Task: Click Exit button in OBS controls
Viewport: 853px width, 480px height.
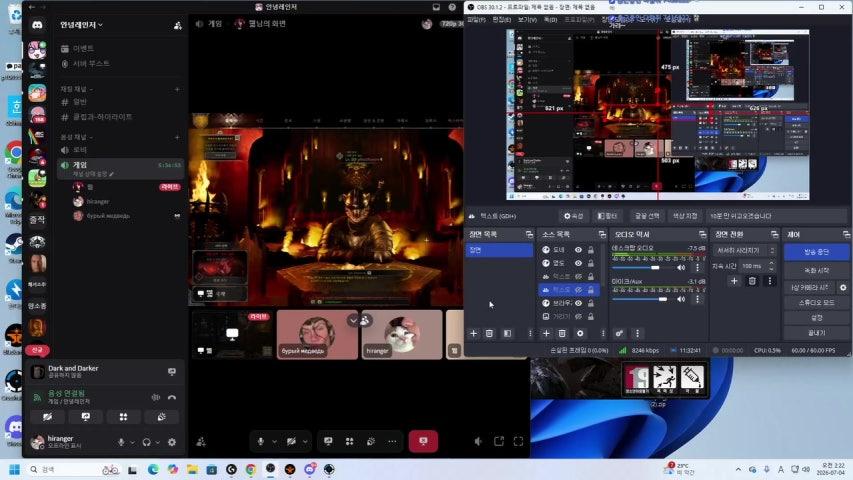Action: pyautogui.click(x=816, y=333)
